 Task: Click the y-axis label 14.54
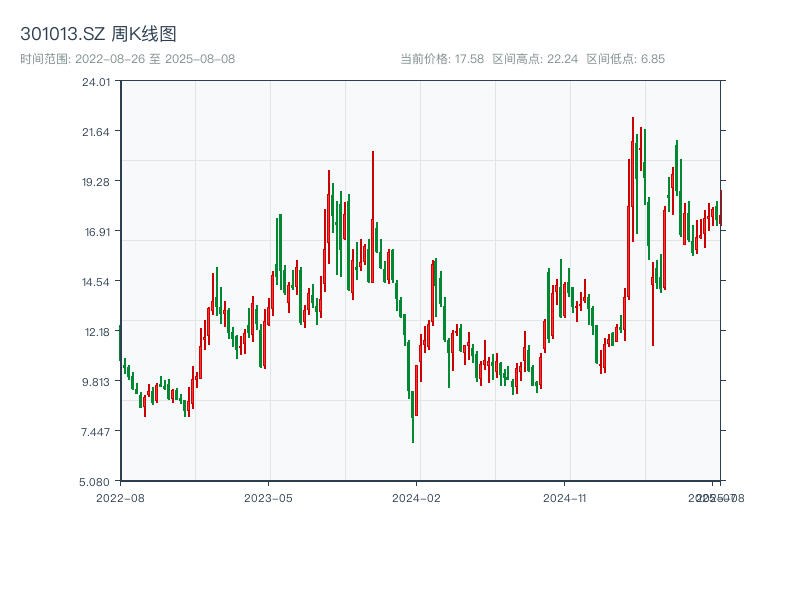96,282
